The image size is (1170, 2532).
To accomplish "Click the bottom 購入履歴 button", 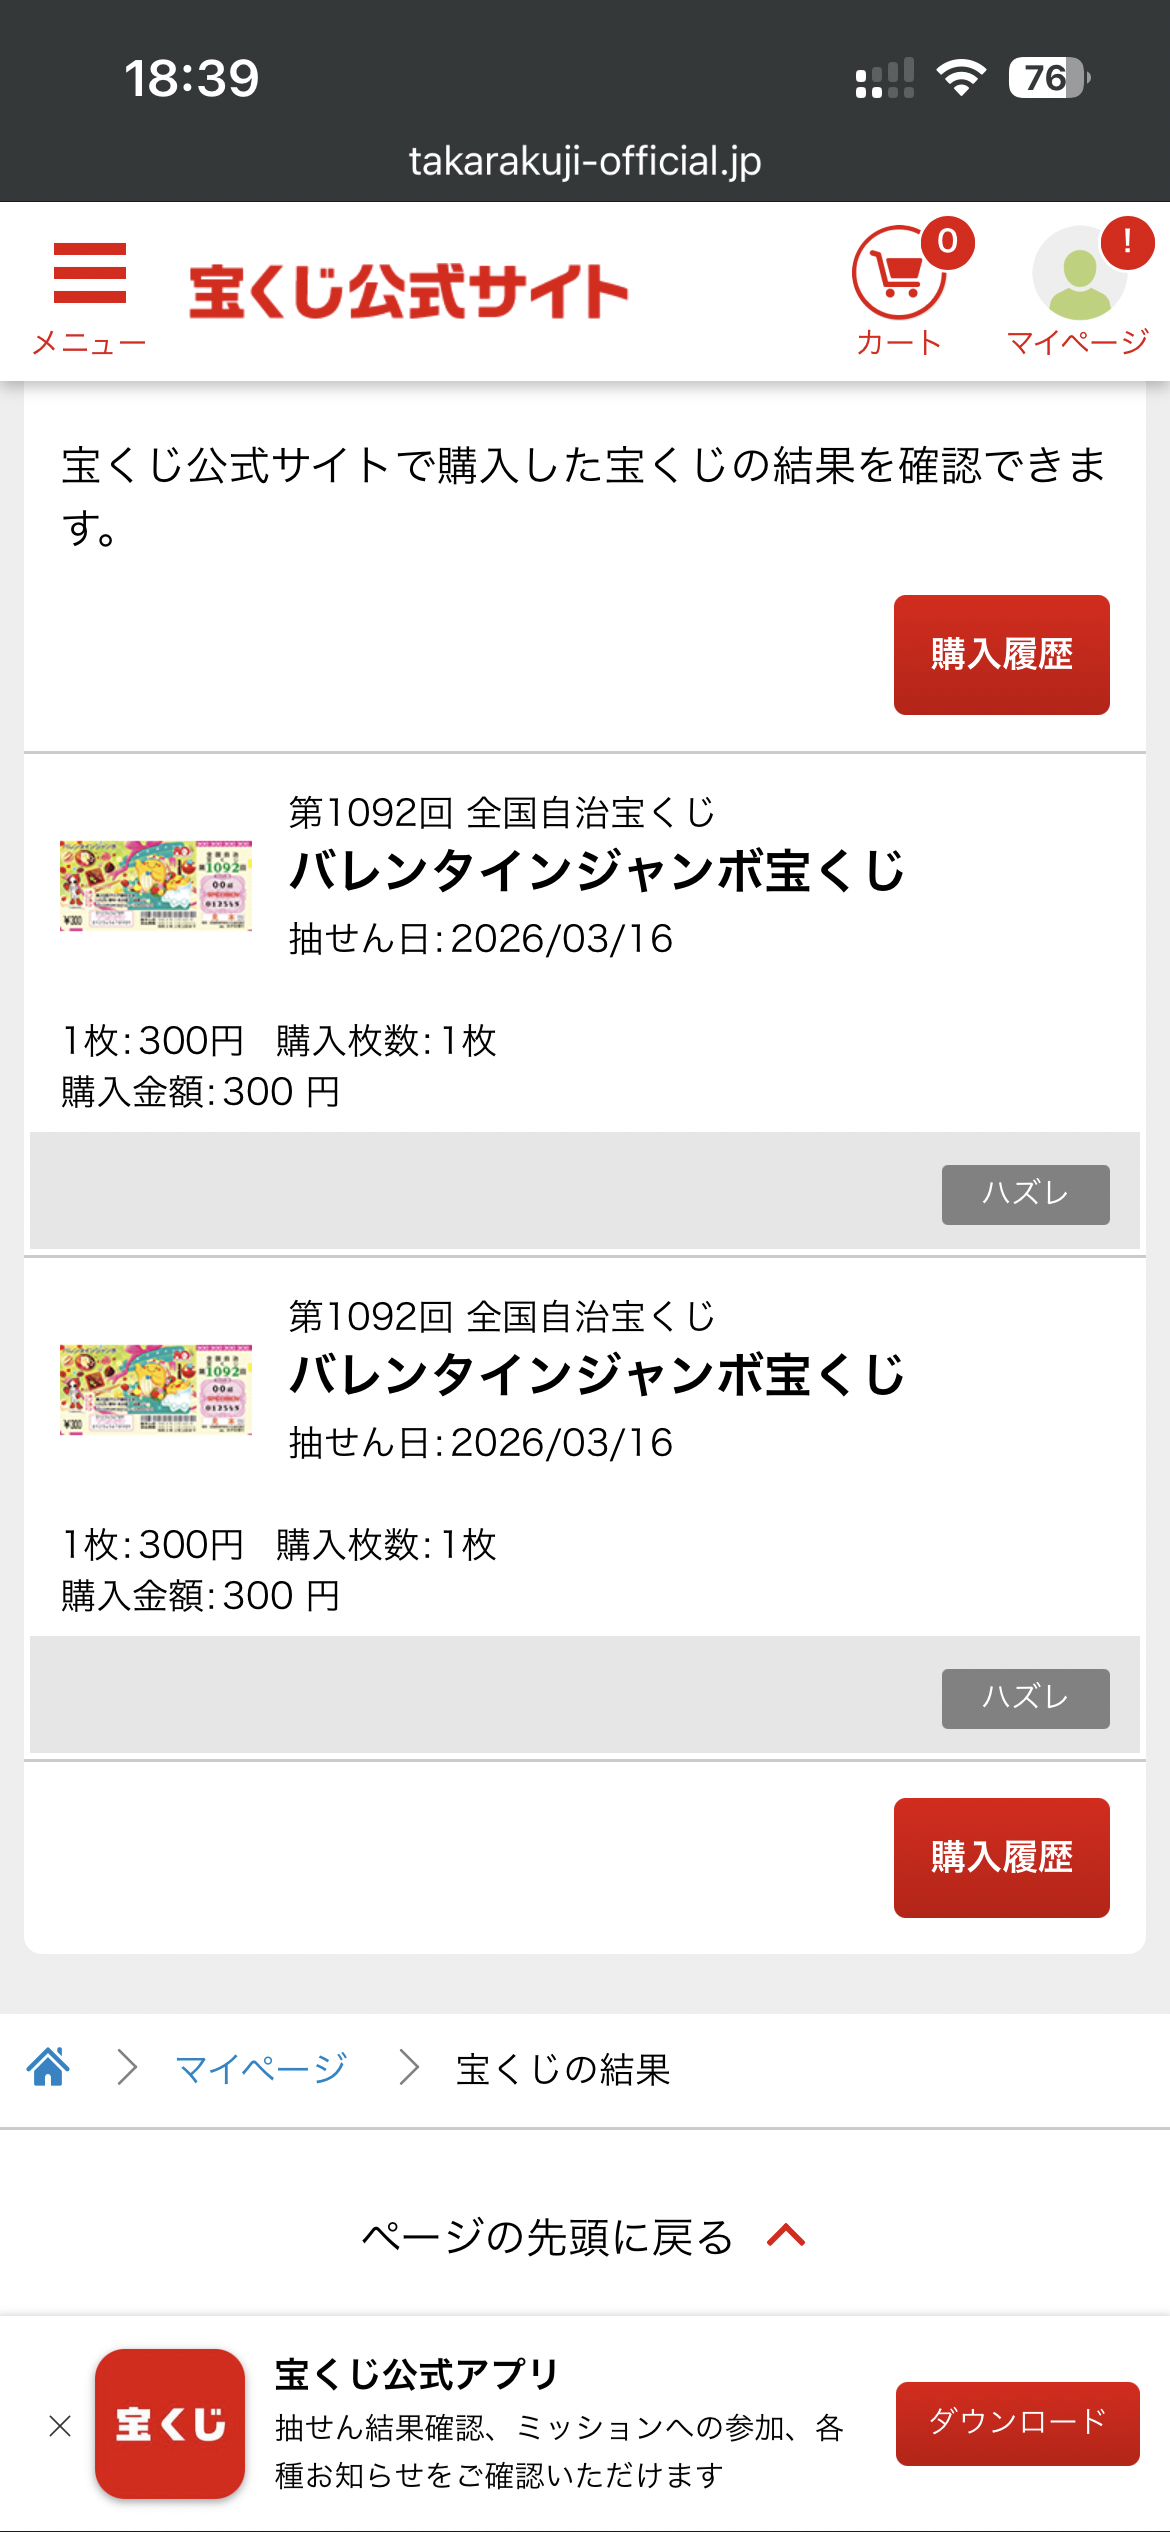I will coord(1001,1857).
